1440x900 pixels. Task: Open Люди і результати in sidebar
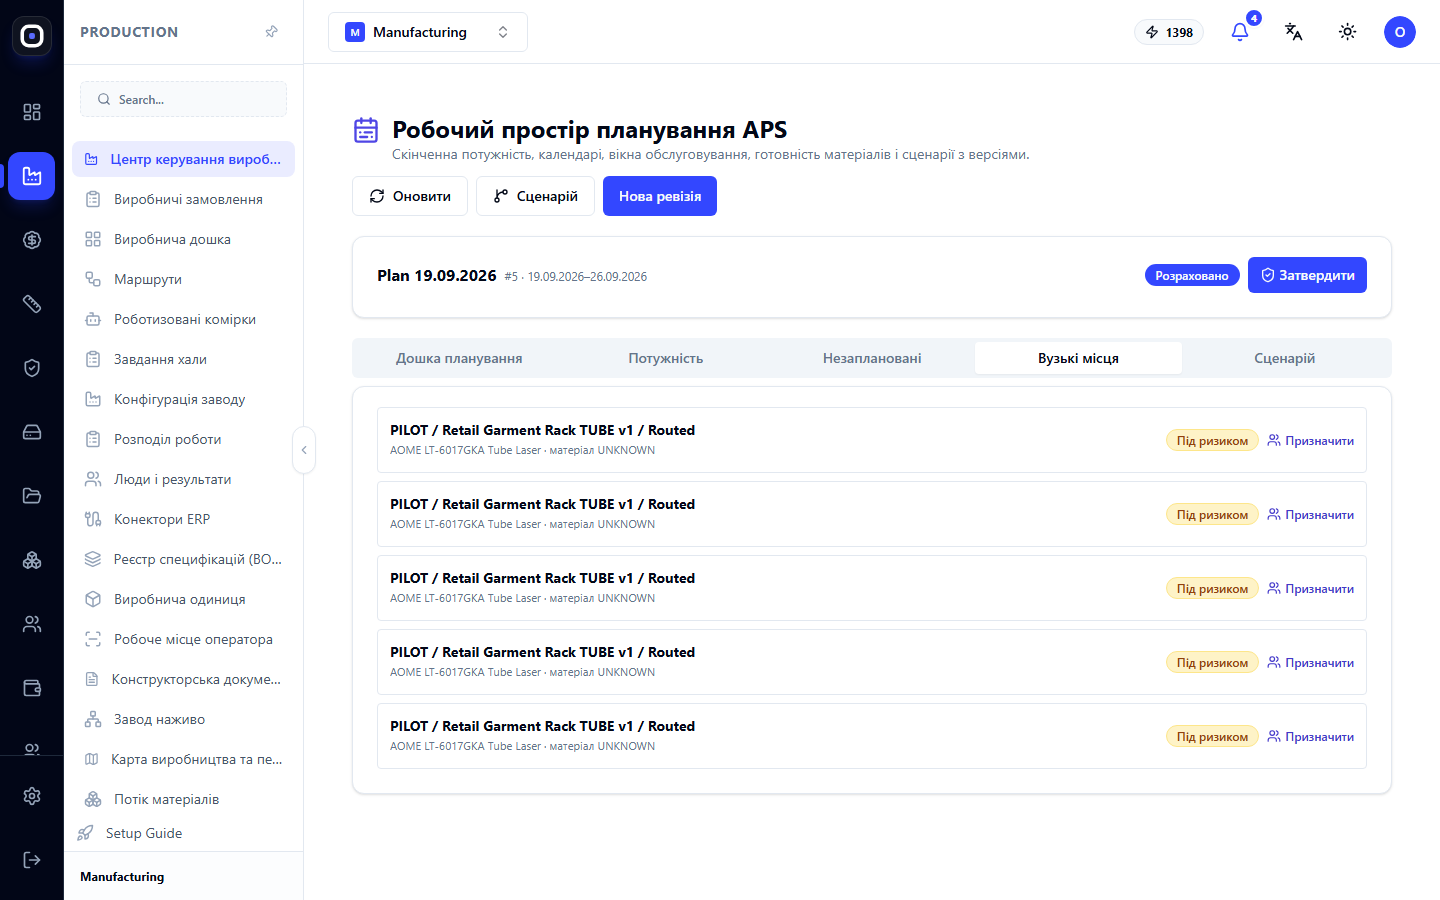(x=183, y=479)
